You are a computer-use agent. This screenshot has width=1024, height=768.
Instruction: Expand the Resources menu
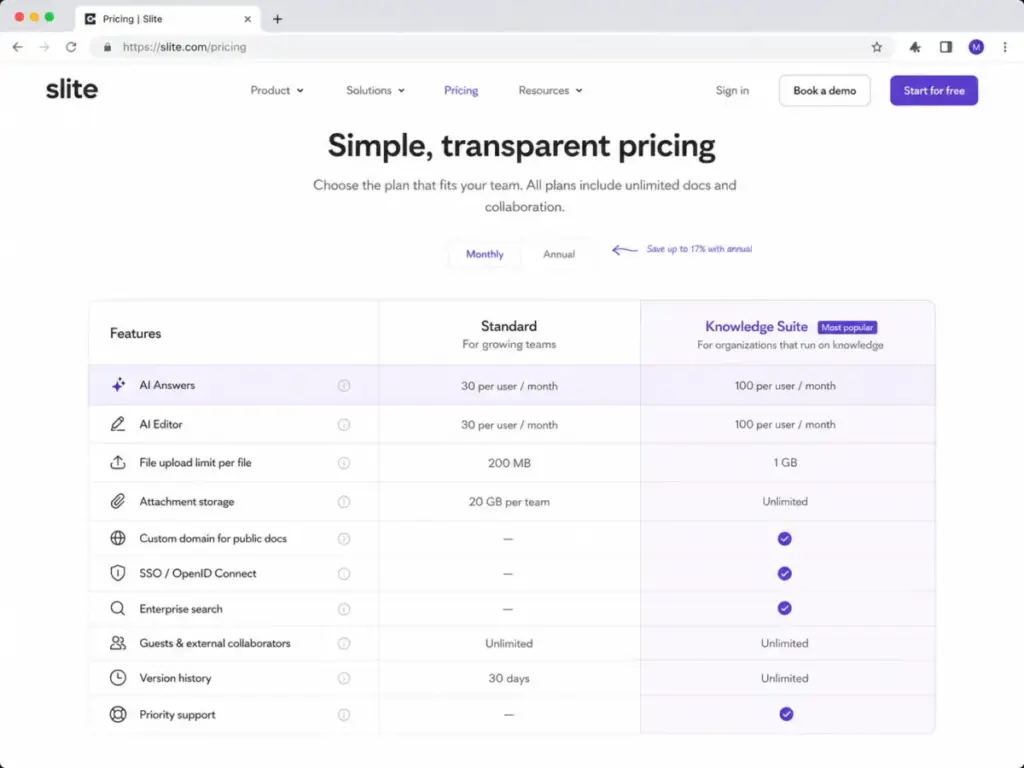click(x=551, y=90)
